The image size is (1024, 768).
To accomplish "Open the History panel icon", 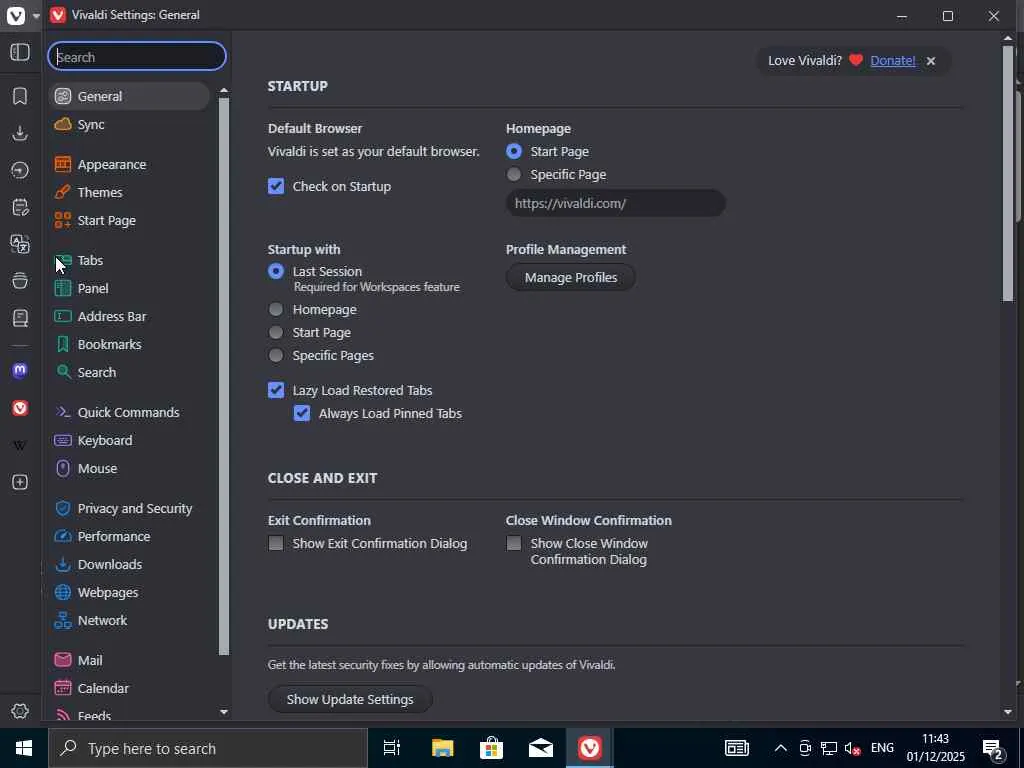I will [x=20, y=170].
